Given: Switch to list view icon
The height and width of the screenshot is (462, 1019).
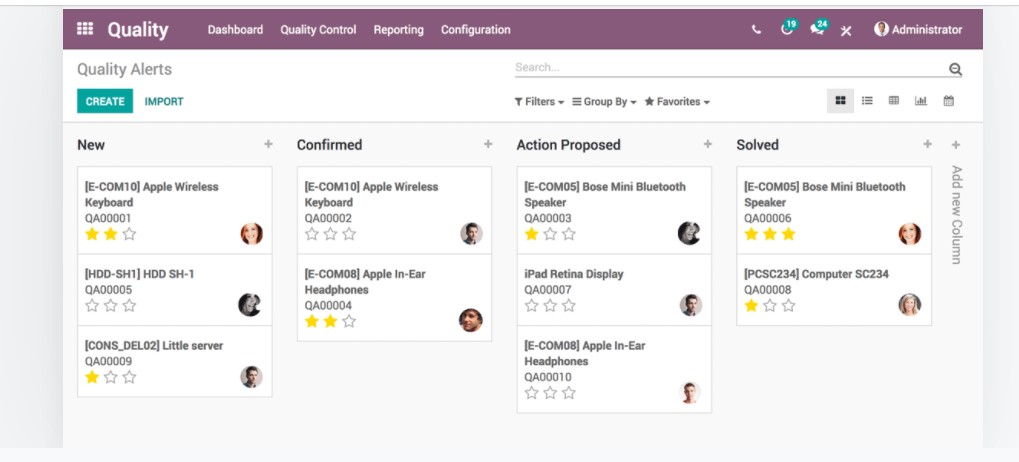Looking at the screenshot, I should coord(867,101).
